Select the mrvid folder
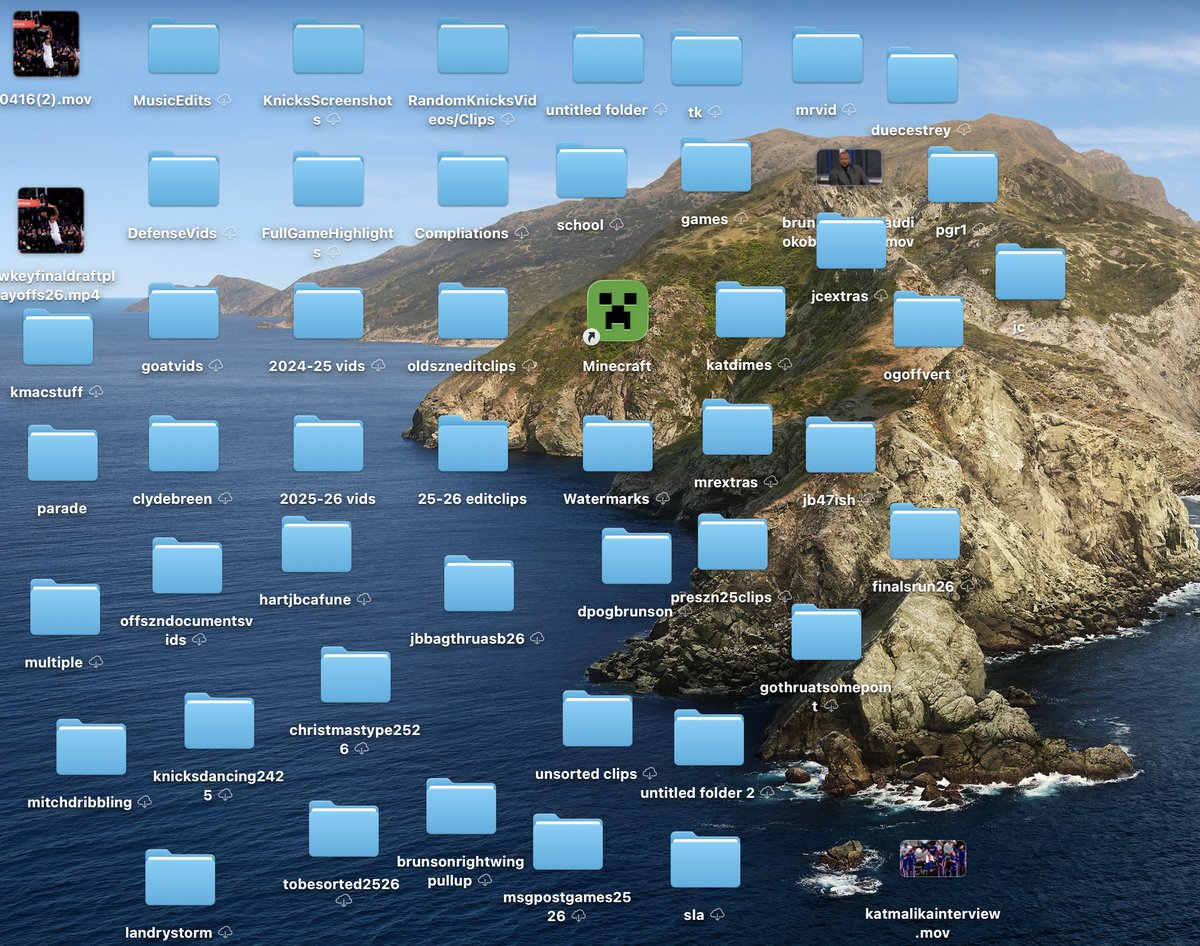1200x946 pixels. (827, 55)
